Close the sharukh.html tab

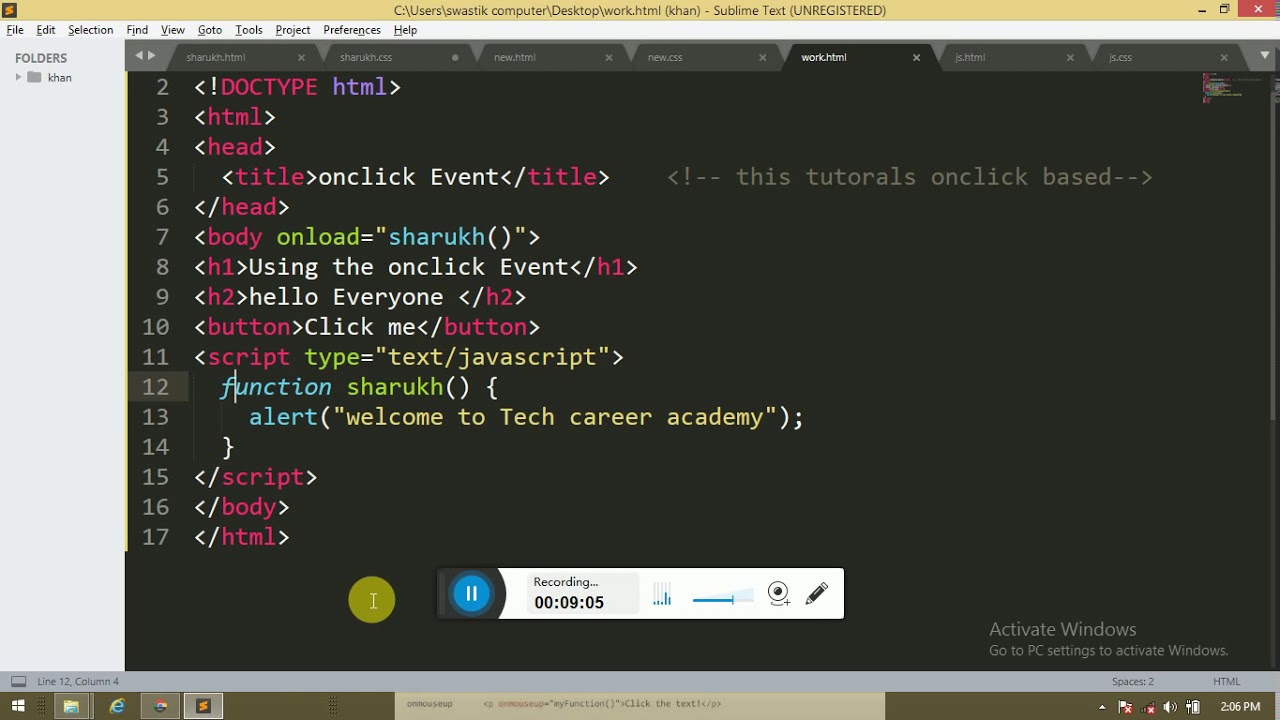point(301,57)
